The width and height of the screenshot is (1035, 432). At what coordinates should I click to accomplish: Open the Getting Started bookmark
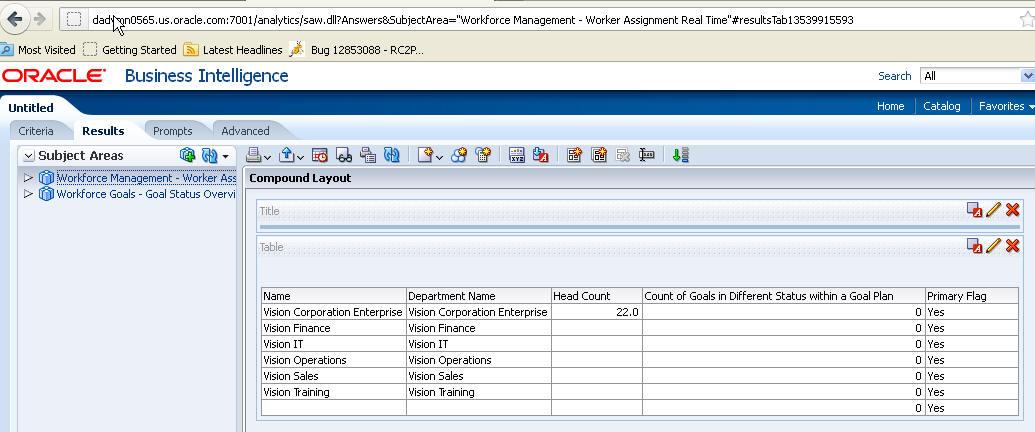click(130, 50)
